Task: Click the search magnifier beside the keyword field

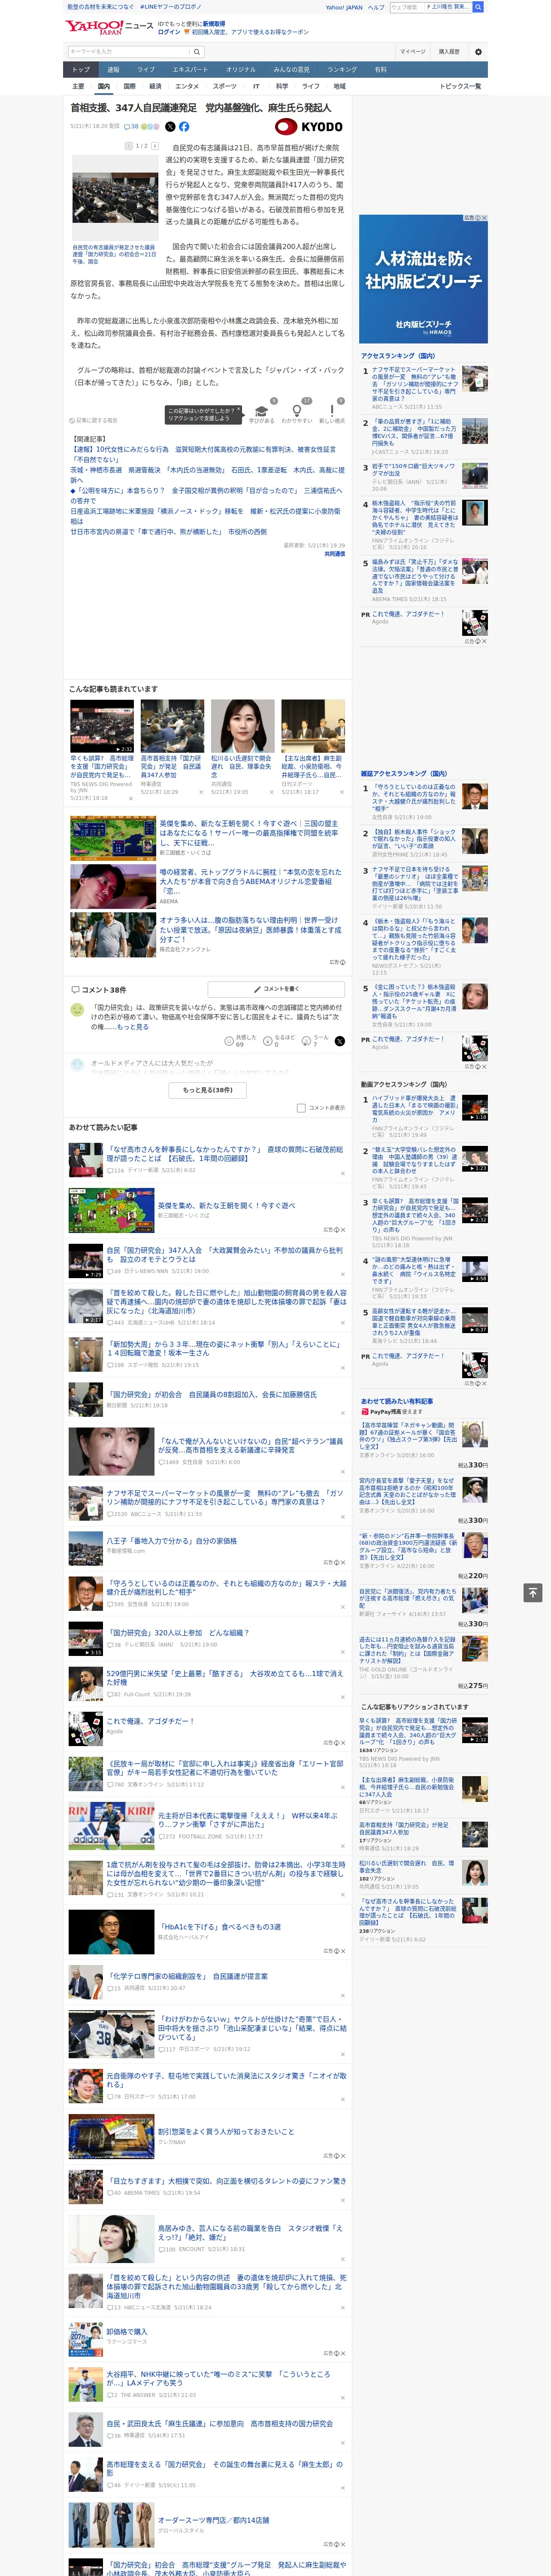Action: point(197,52)
